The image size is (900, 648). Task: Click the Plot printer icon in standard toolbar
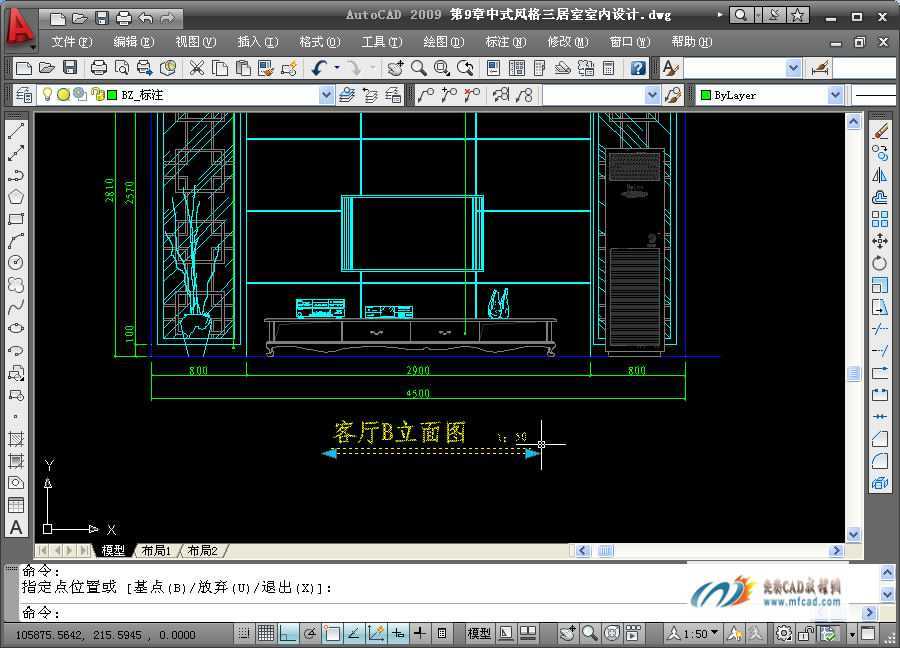(x=99, y=68)
